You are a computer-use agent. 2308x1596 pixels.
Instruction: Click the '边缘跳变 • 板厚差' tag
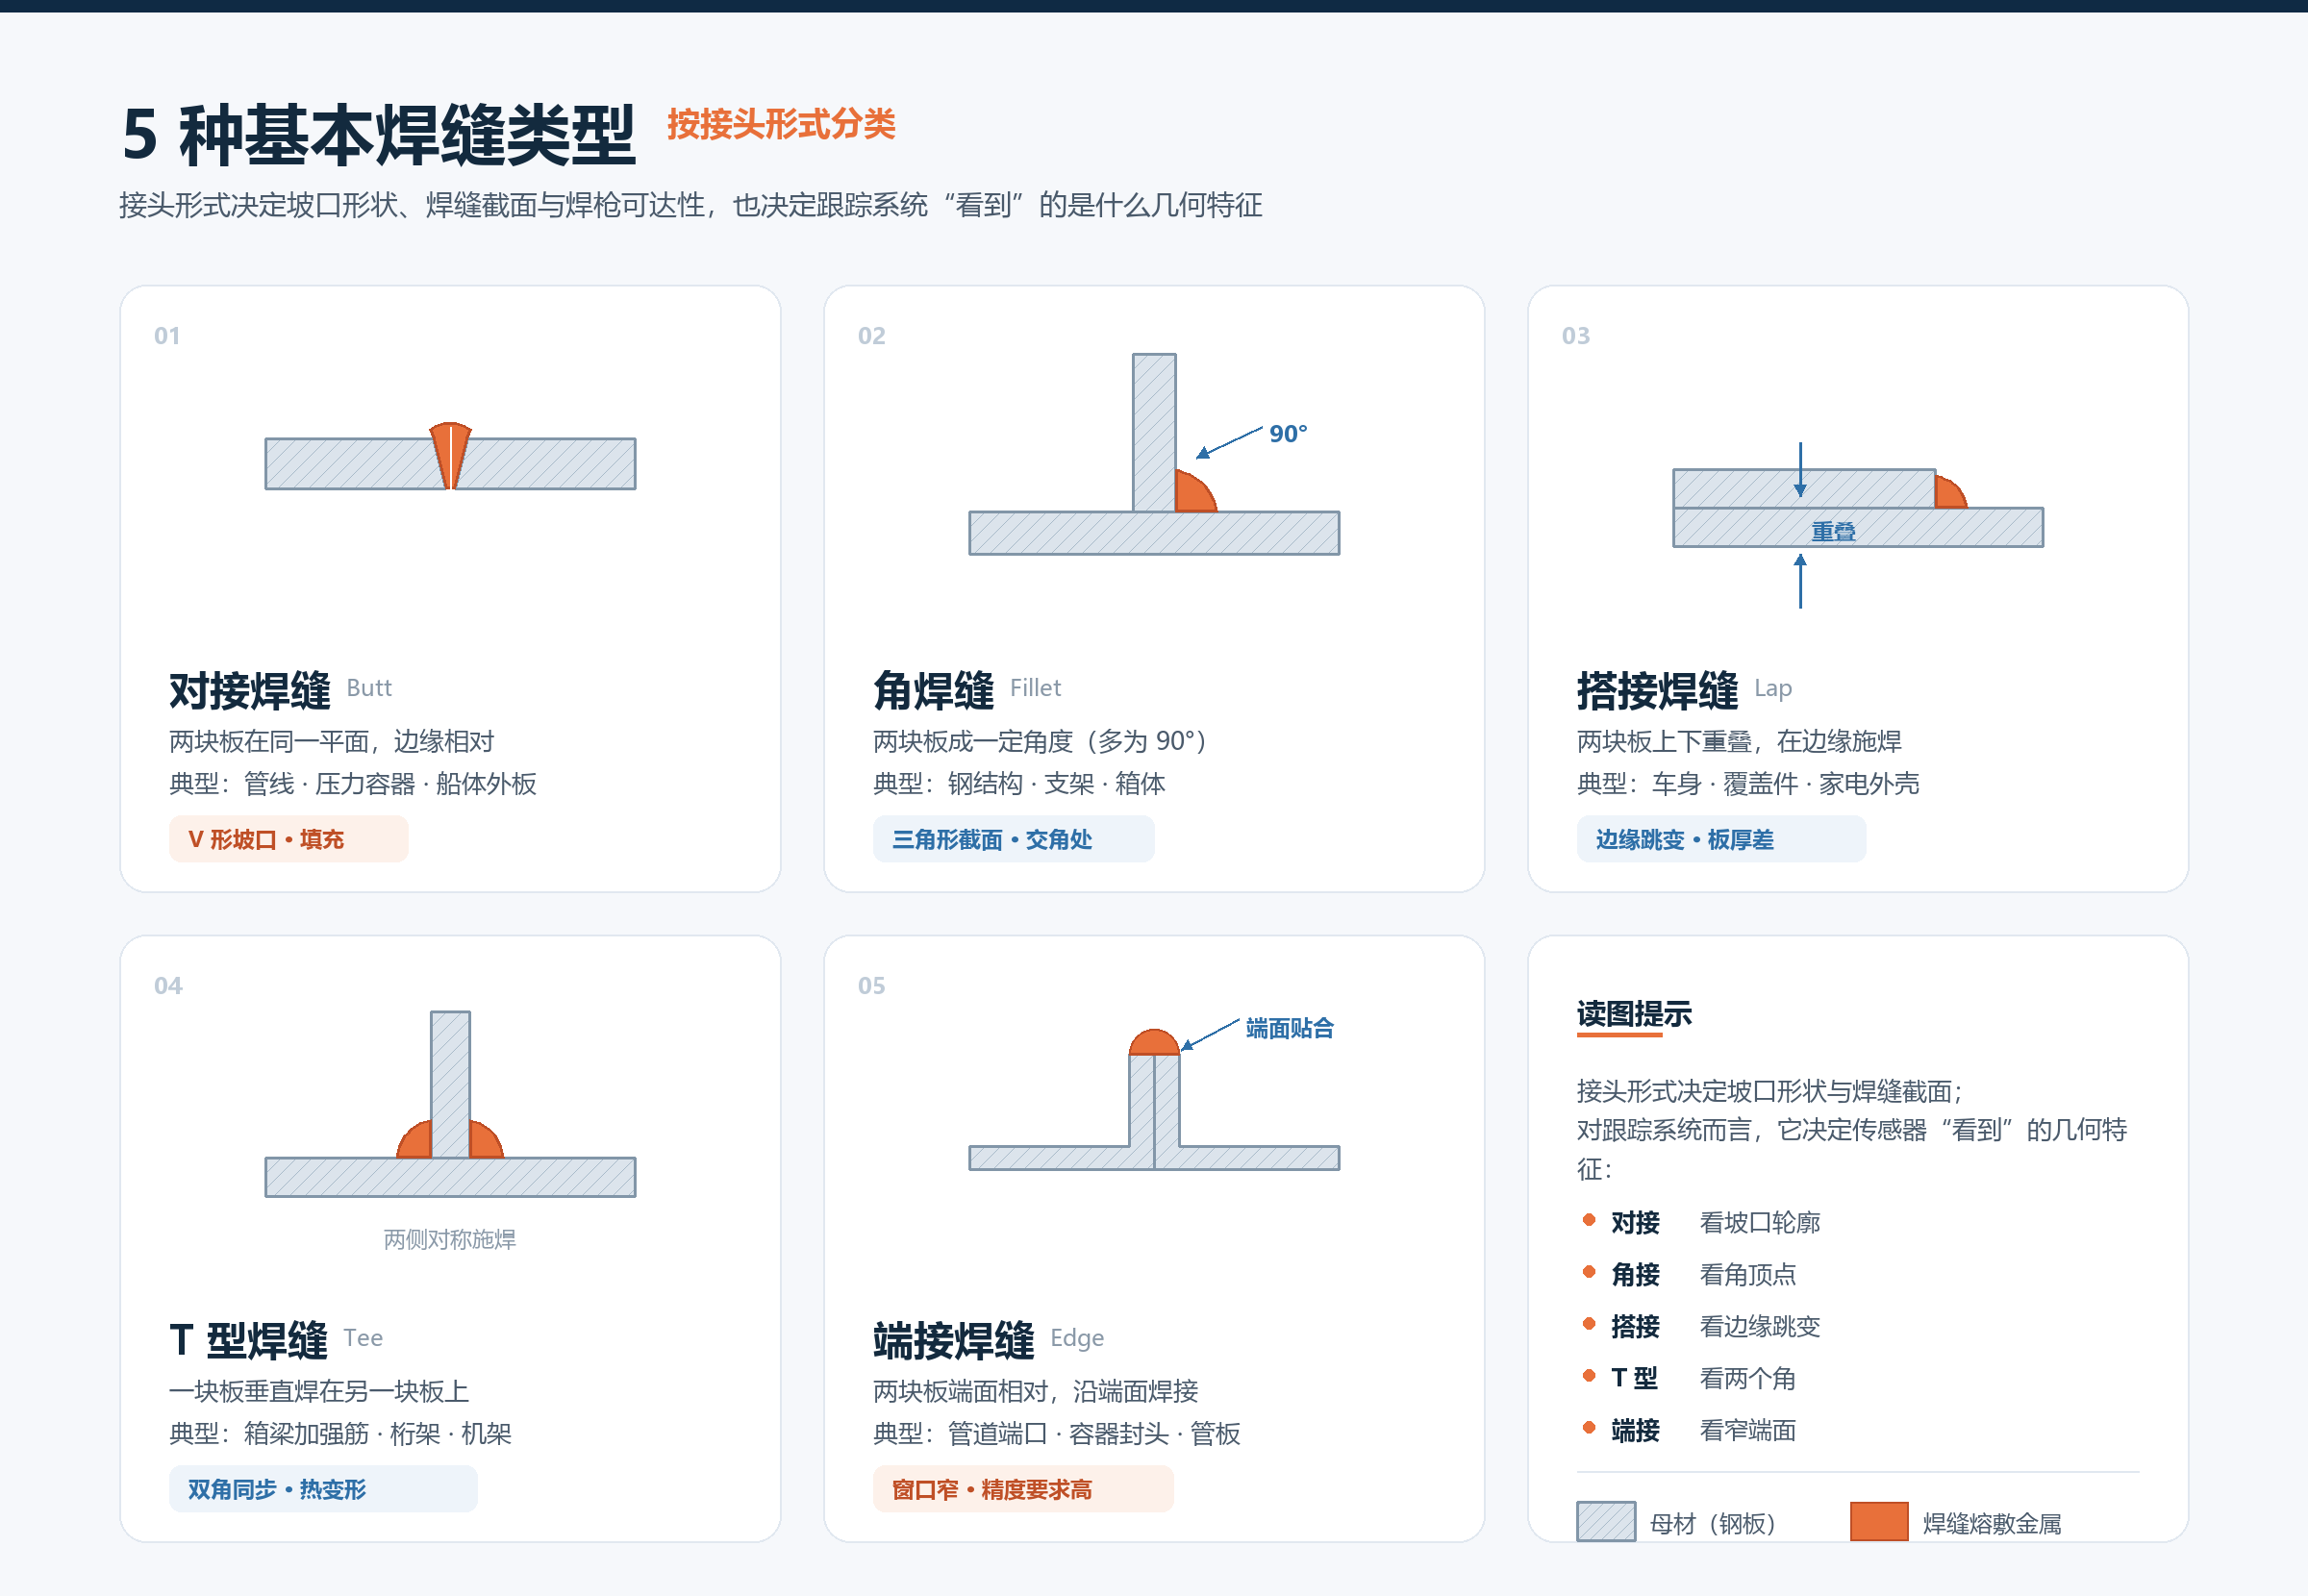(1721, 839)
